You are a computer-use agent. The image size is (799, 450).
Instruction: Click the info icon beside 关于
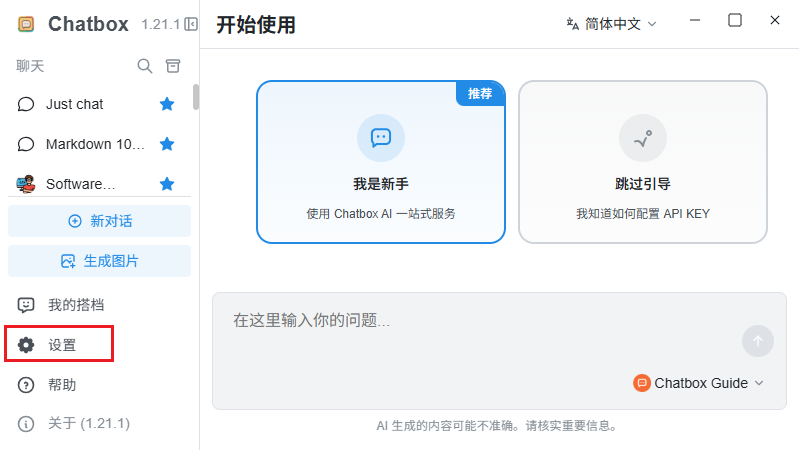(x=26, y=424)
